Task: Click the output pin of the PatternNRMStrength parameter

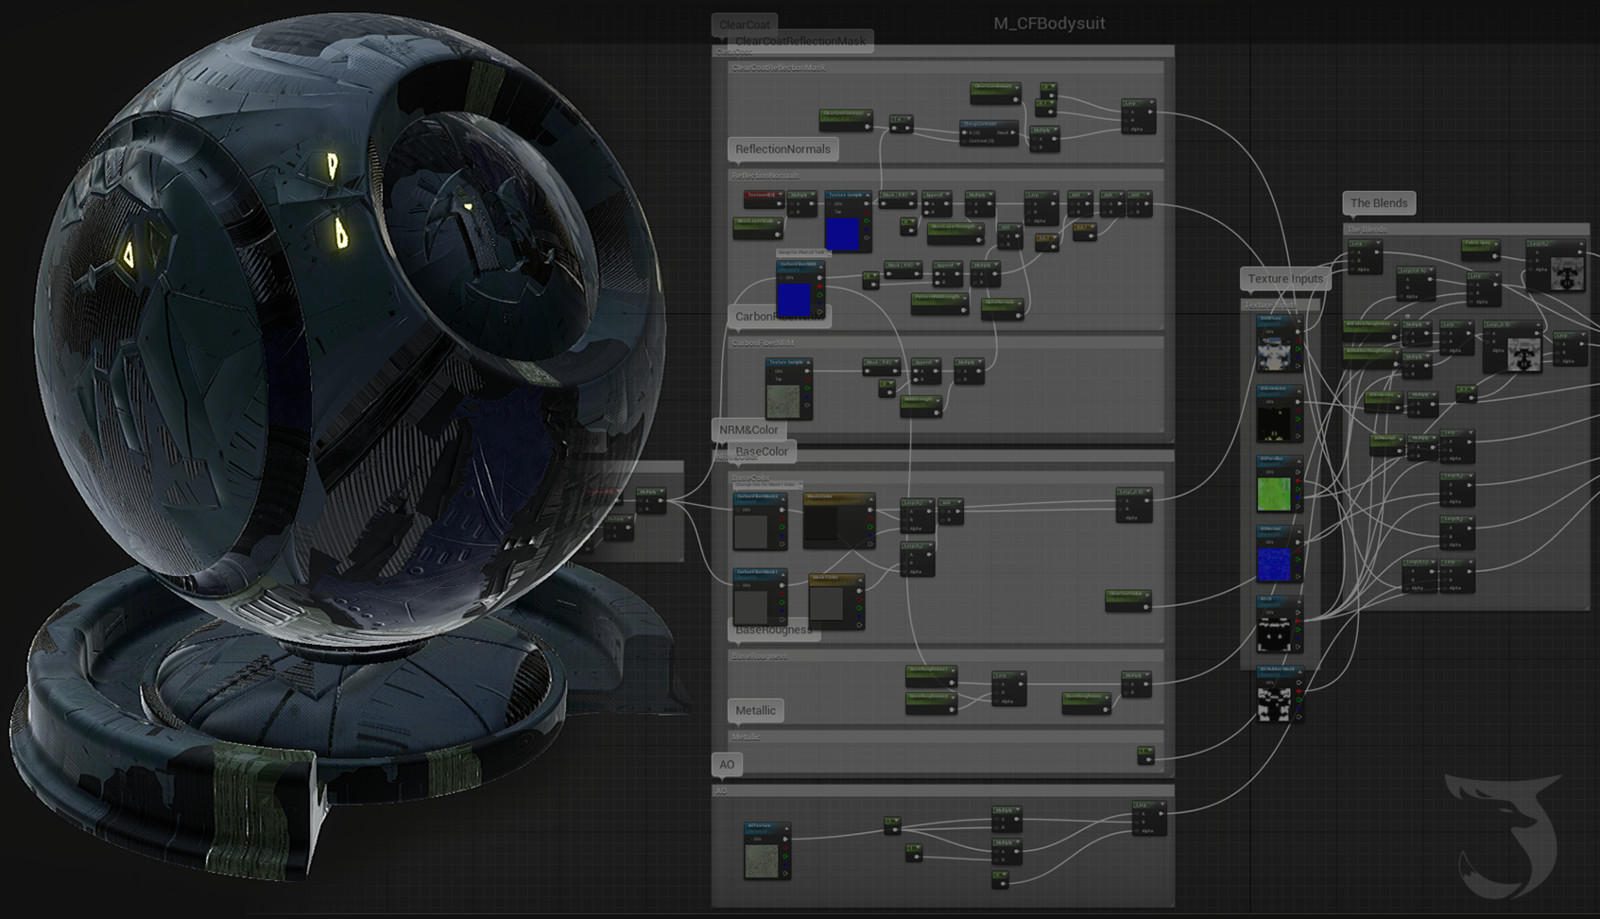Action: pos(964,309)
